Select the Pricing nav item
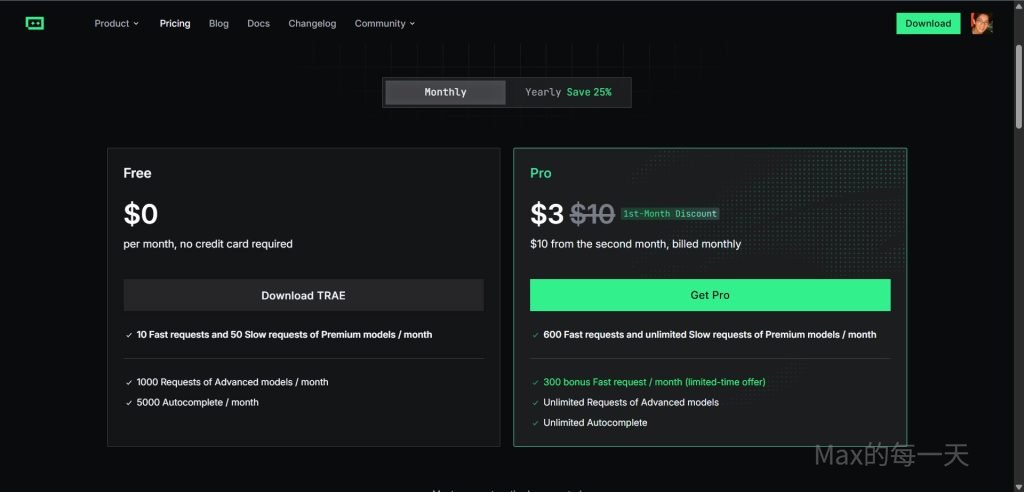 [175, 23]
